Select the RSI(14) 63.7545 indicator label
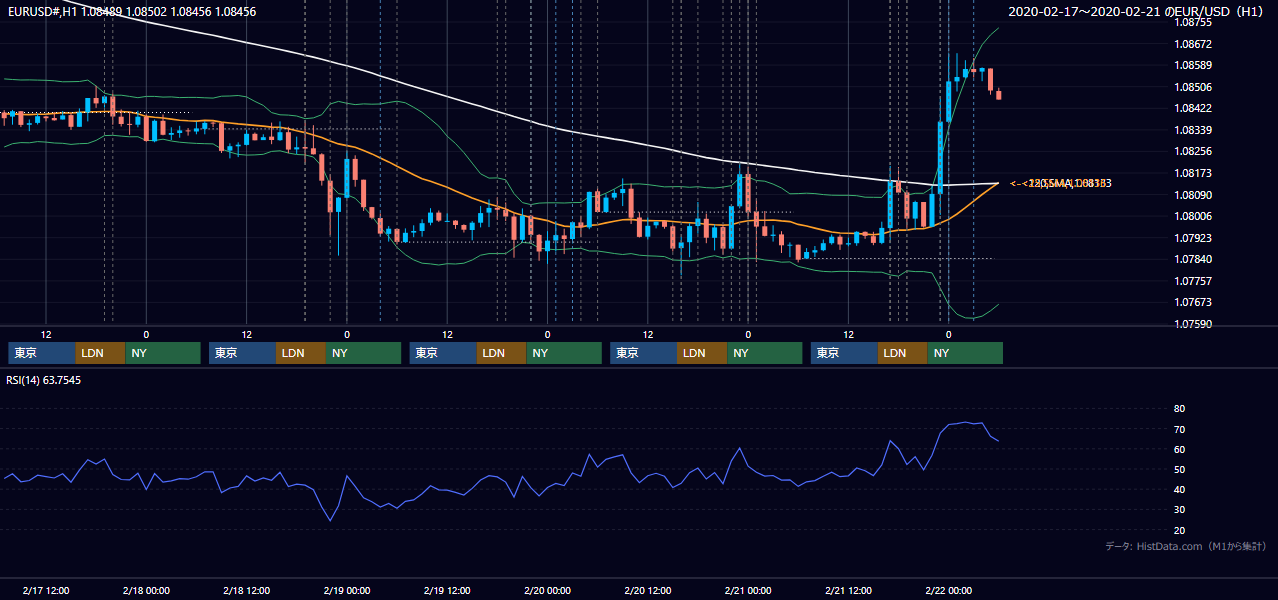The image size is (1278, 600). pos(44,380)
